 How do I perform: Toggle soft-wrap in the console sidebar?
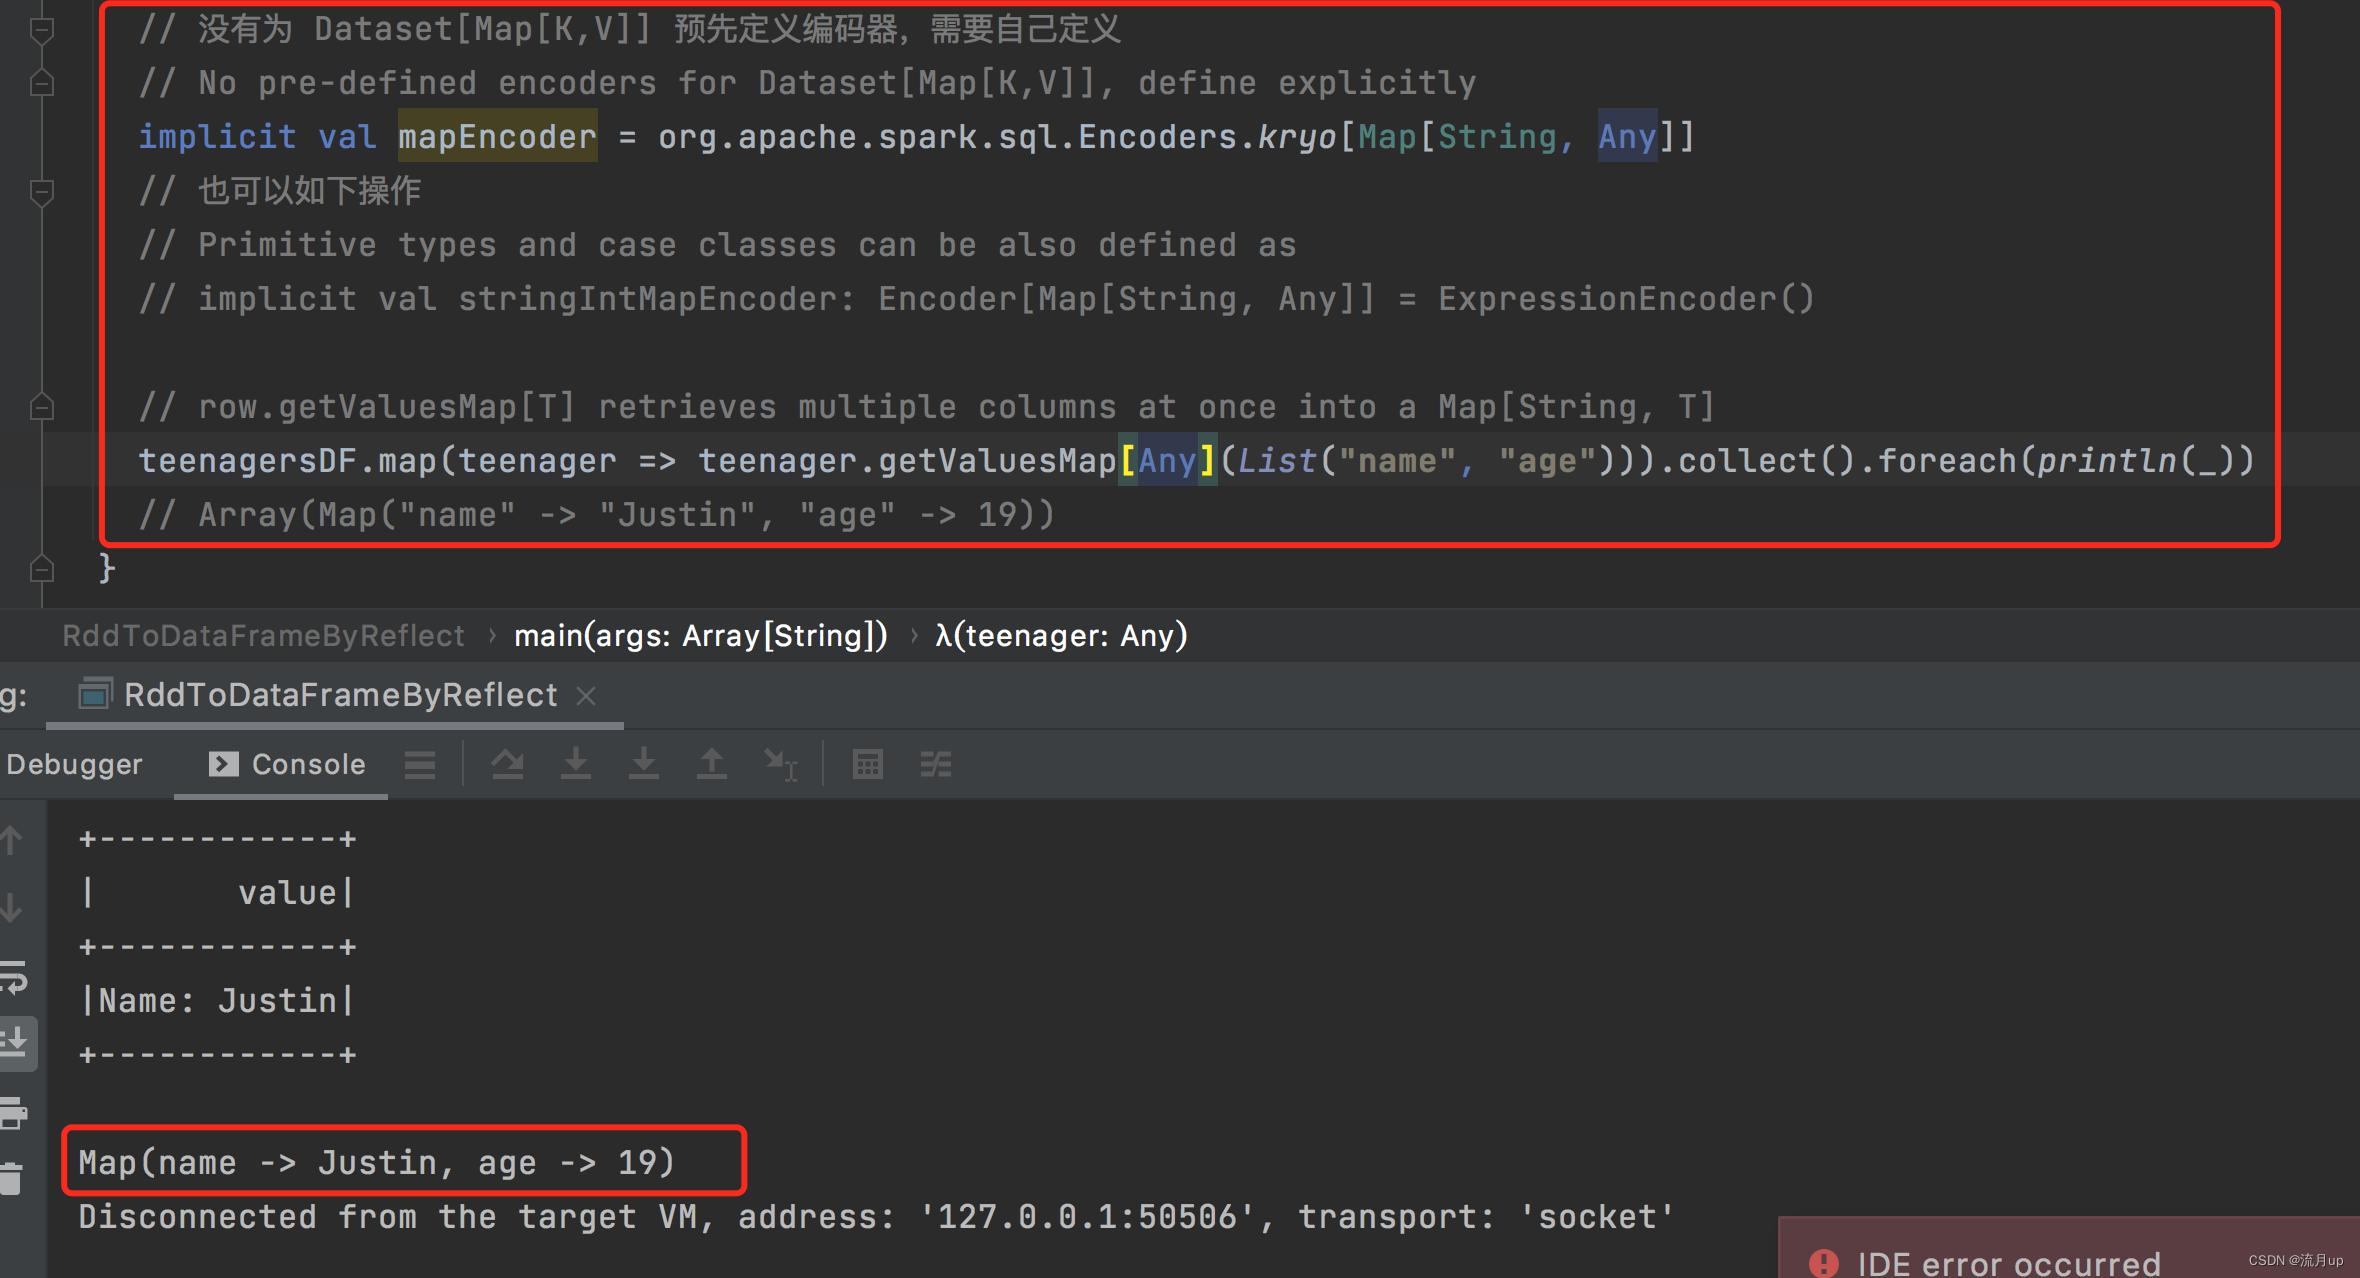tap(14, 976)
